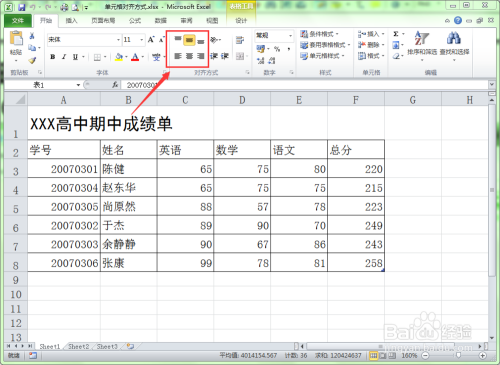The image size is (500, 365).
Task: Apply fill color with the paint bucket
Action: click(119, 57)
